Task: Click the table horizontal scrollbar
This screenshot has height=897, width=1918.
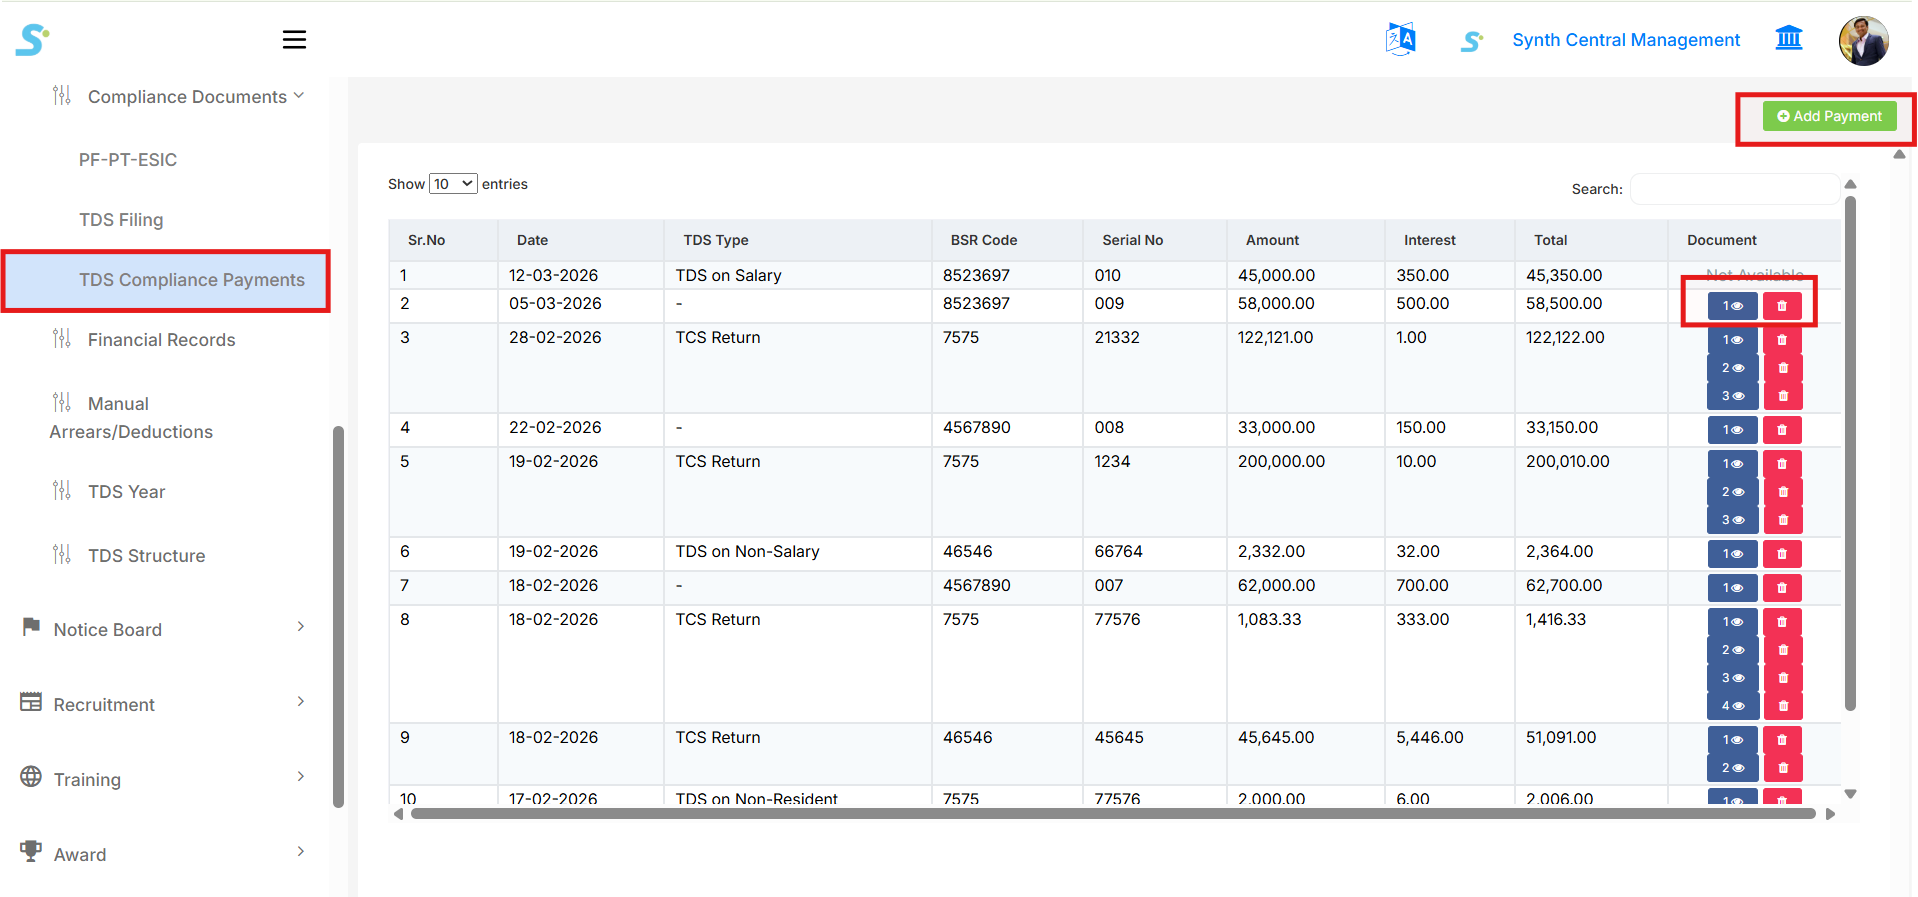Action: point(1113,814)
